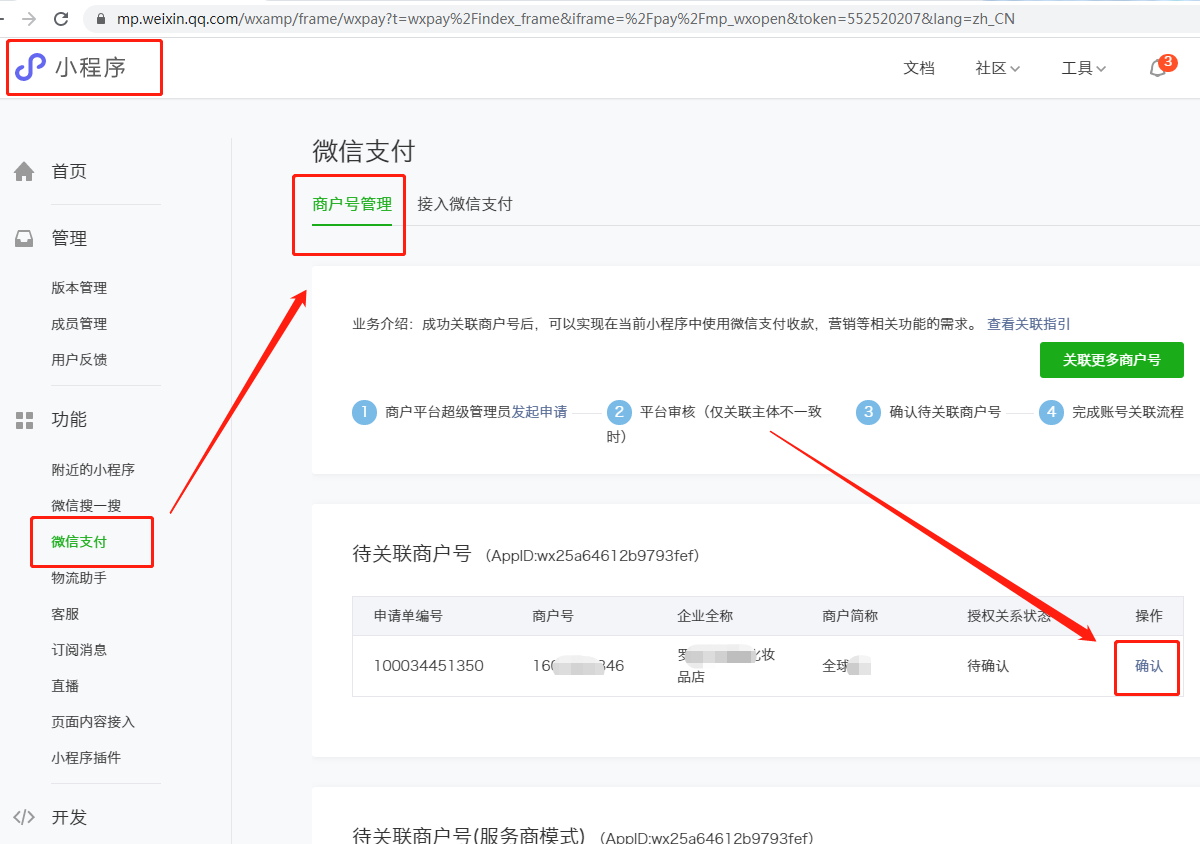Viewport: 1200px width, 844px height.
Task: Click the 商户号 column header
Action: [553, 616]
